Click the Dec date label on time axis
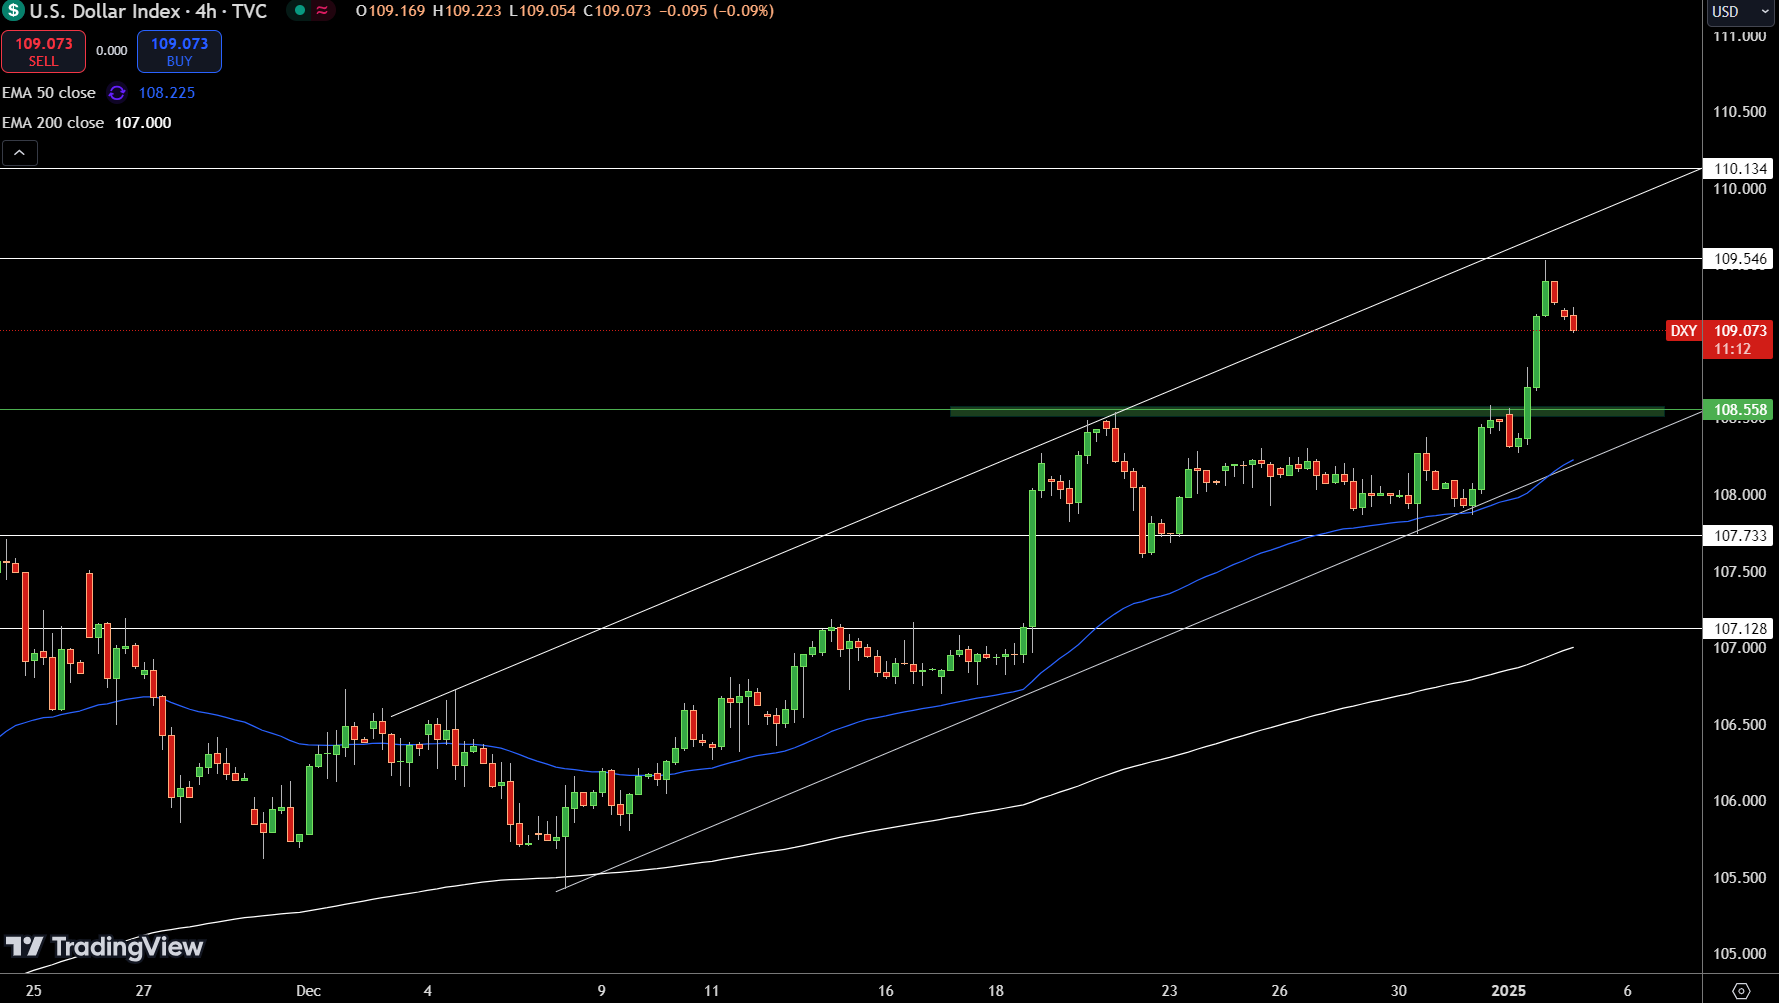 click(x=308, y=991)
